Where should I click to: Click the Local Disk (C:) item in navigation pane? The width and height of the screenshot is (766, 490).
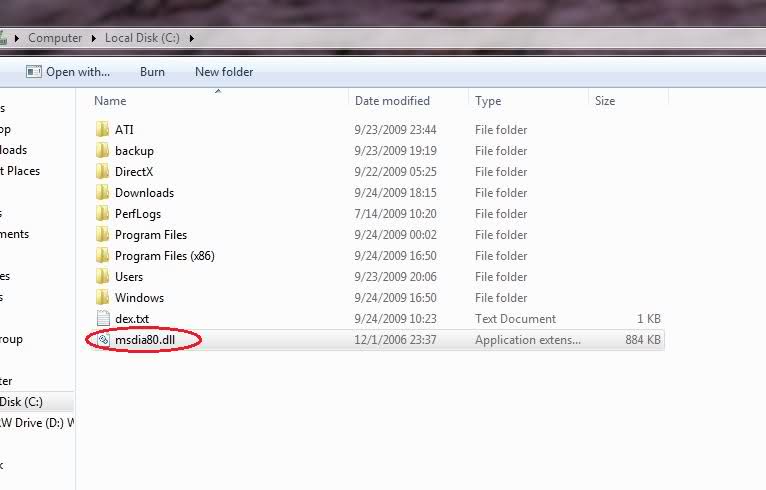click(x=21, y=402)
